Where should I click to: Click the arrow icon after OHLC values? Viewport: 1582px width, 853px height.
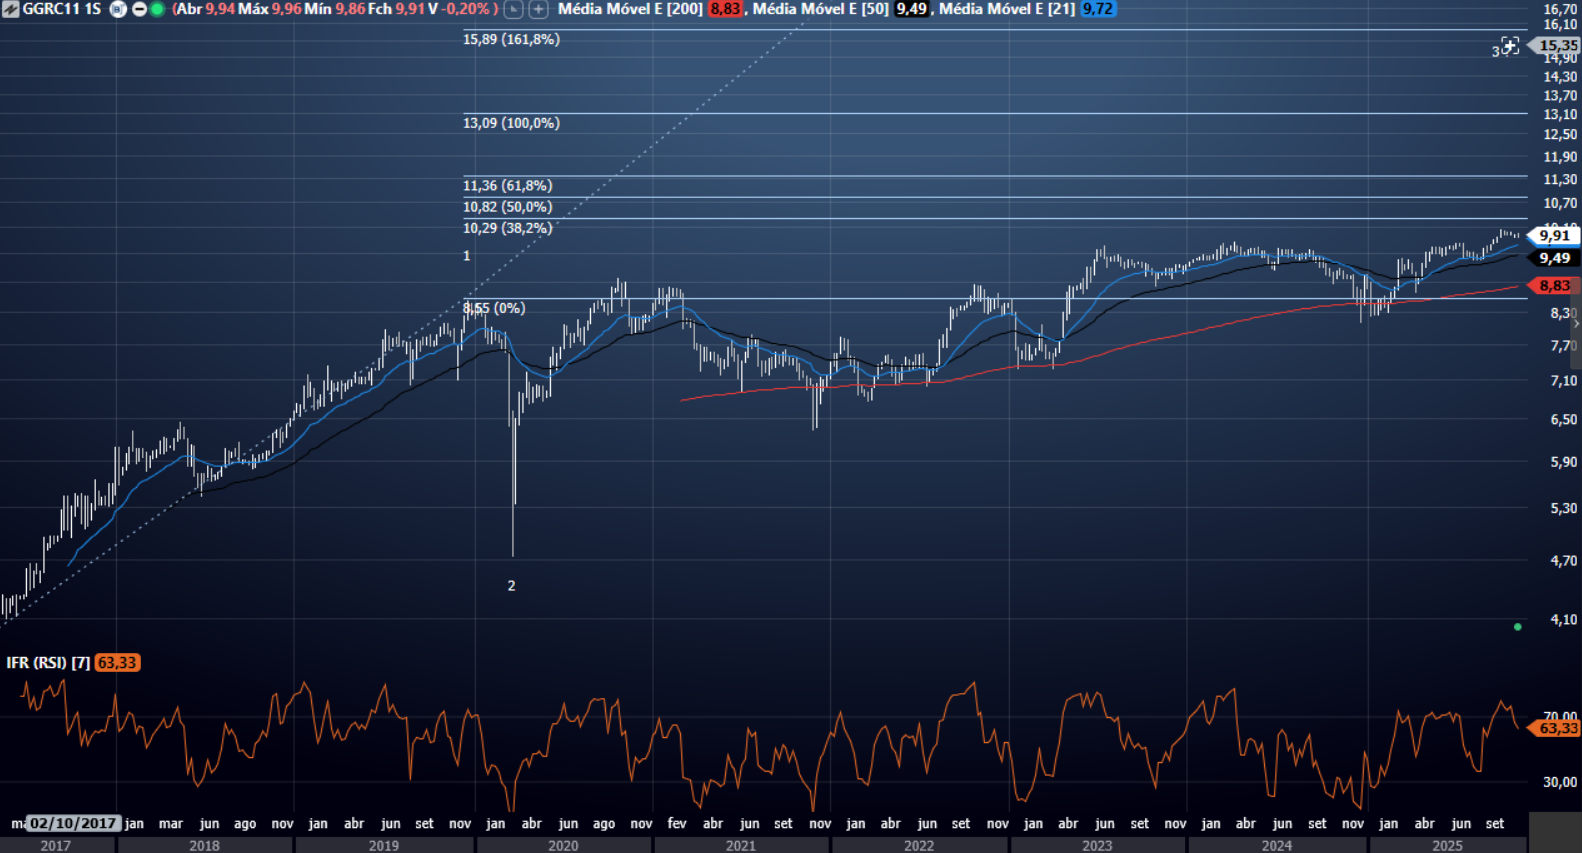click(x=513, y=9)
